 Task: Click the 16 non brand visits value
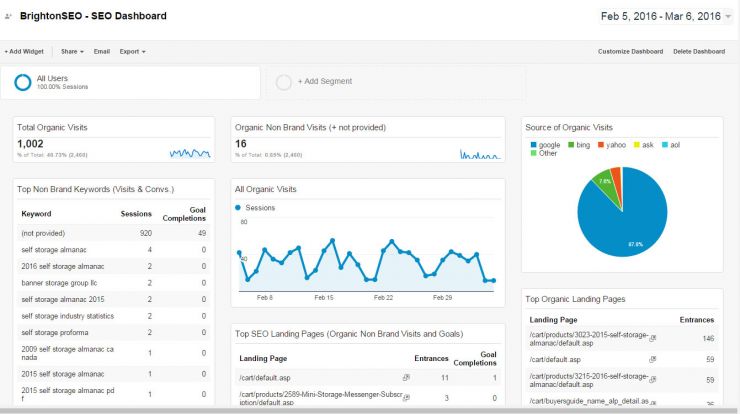click(241, 144)
